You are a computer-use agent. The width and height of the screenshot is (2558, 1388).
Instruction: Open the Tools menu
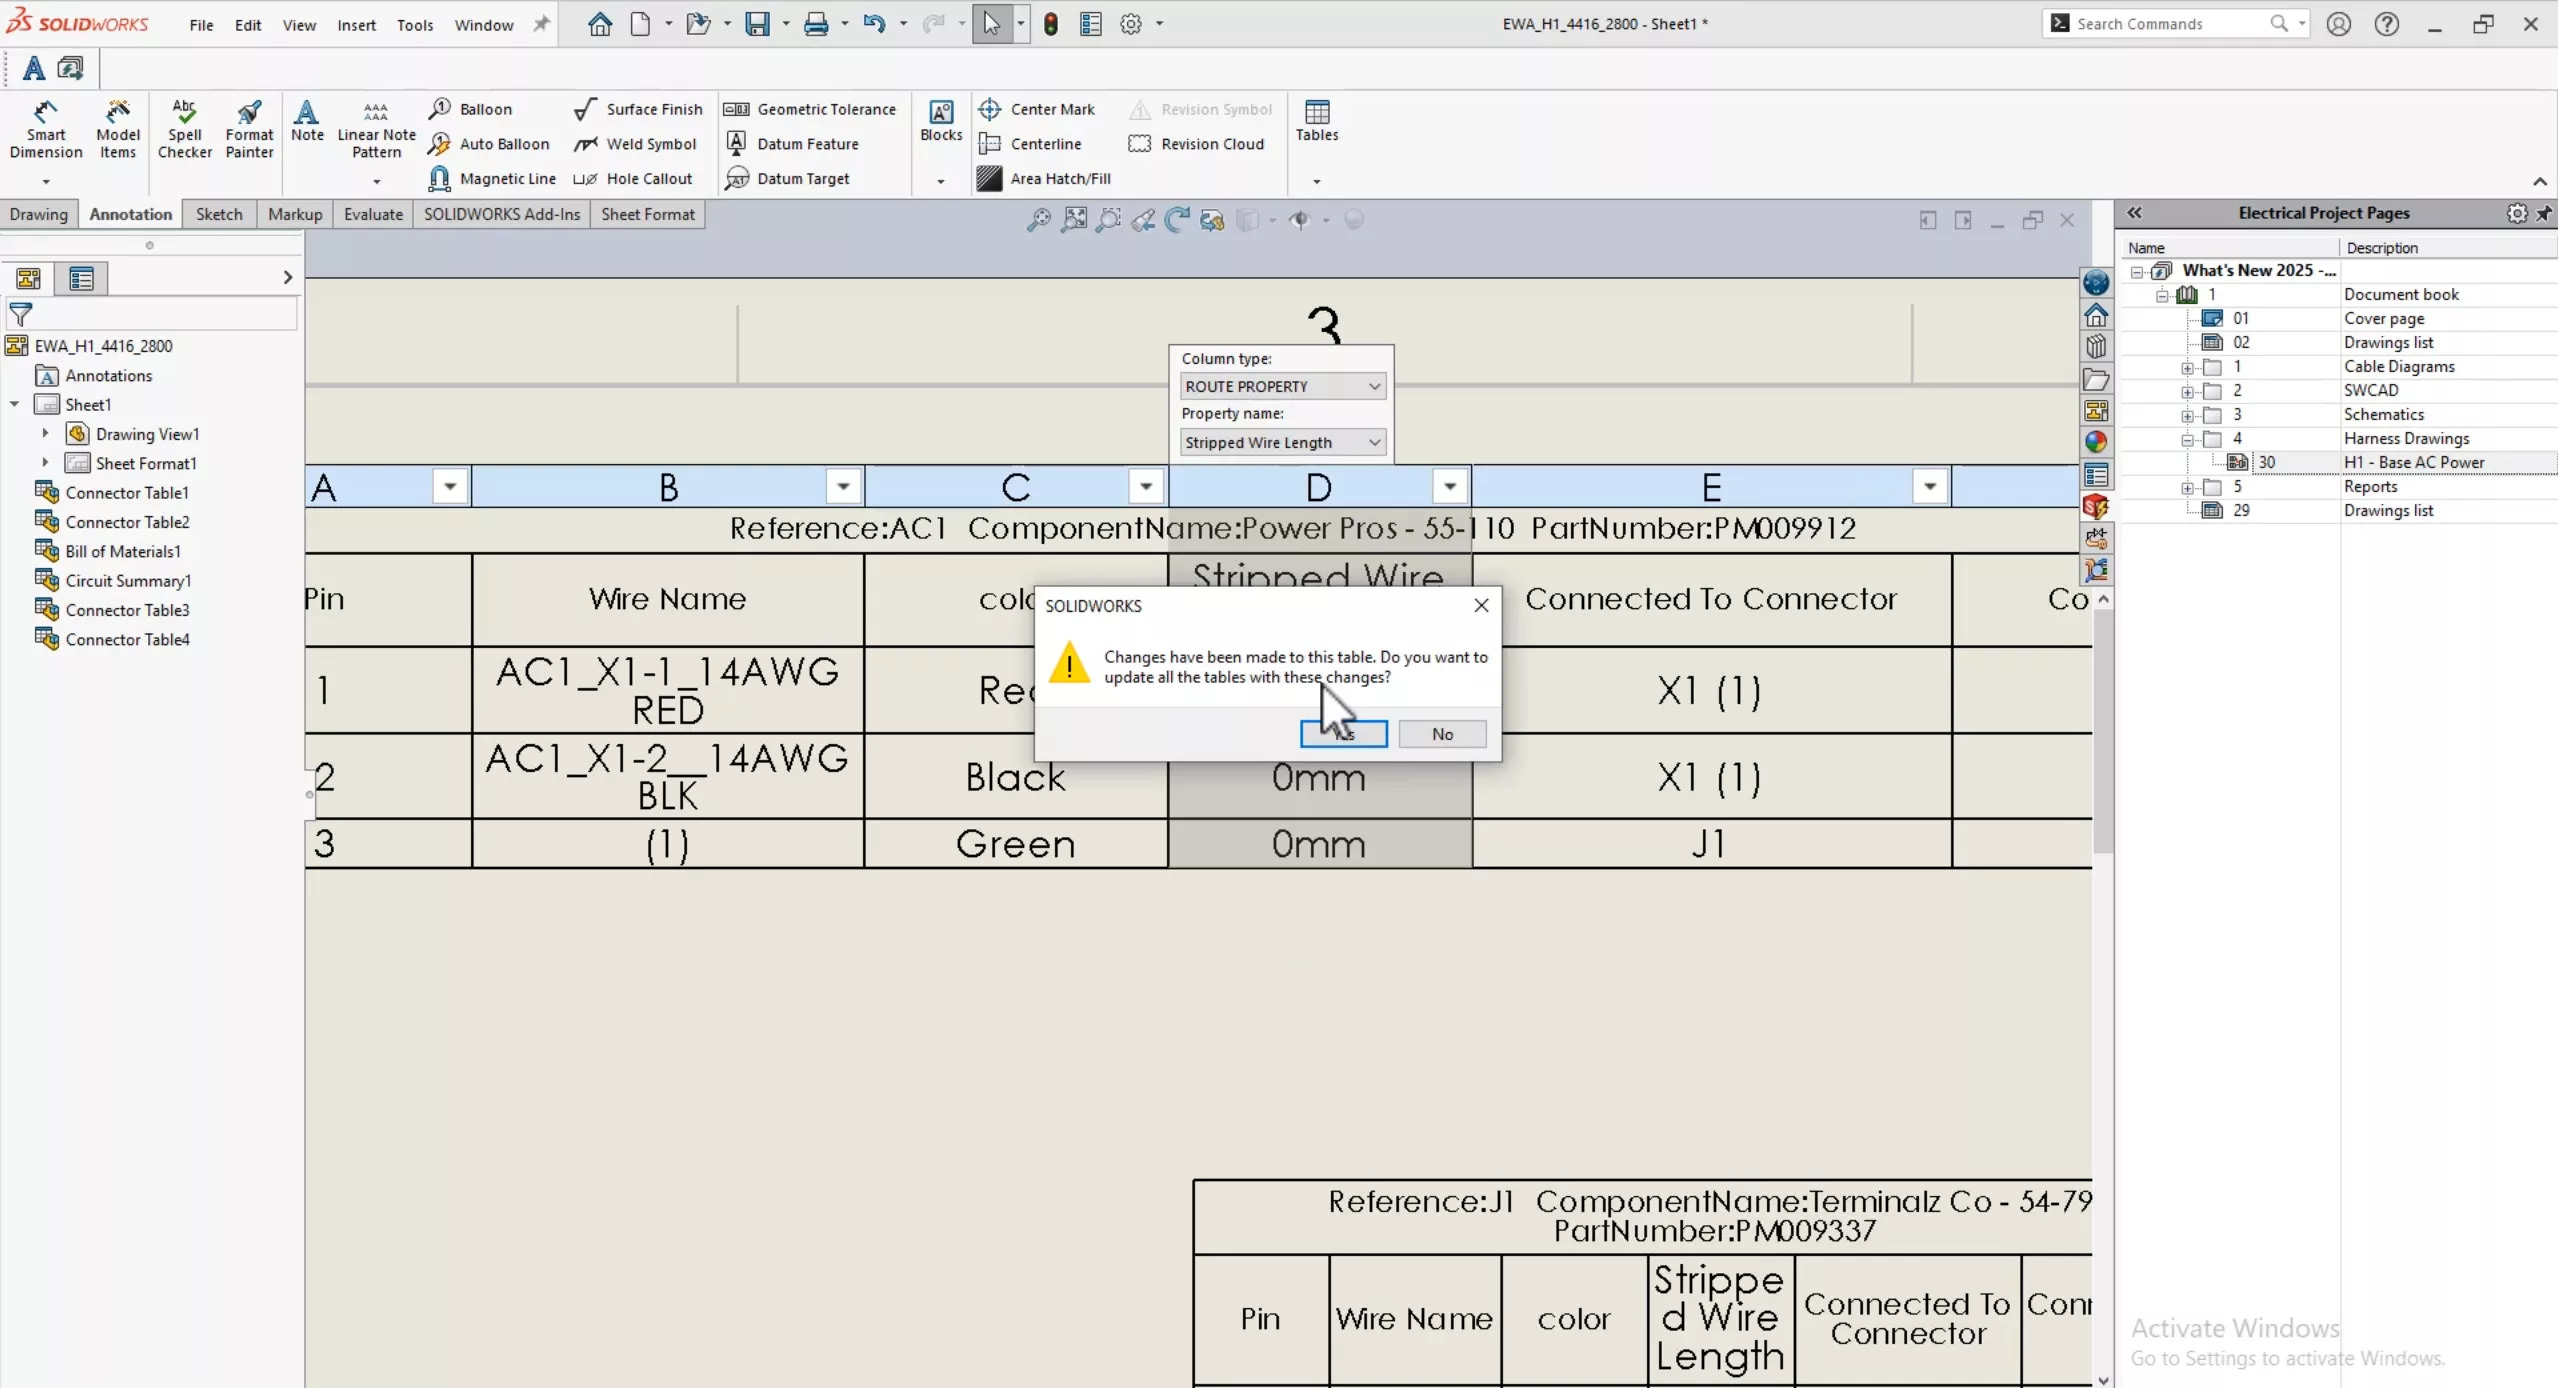(x=415, y=25)
